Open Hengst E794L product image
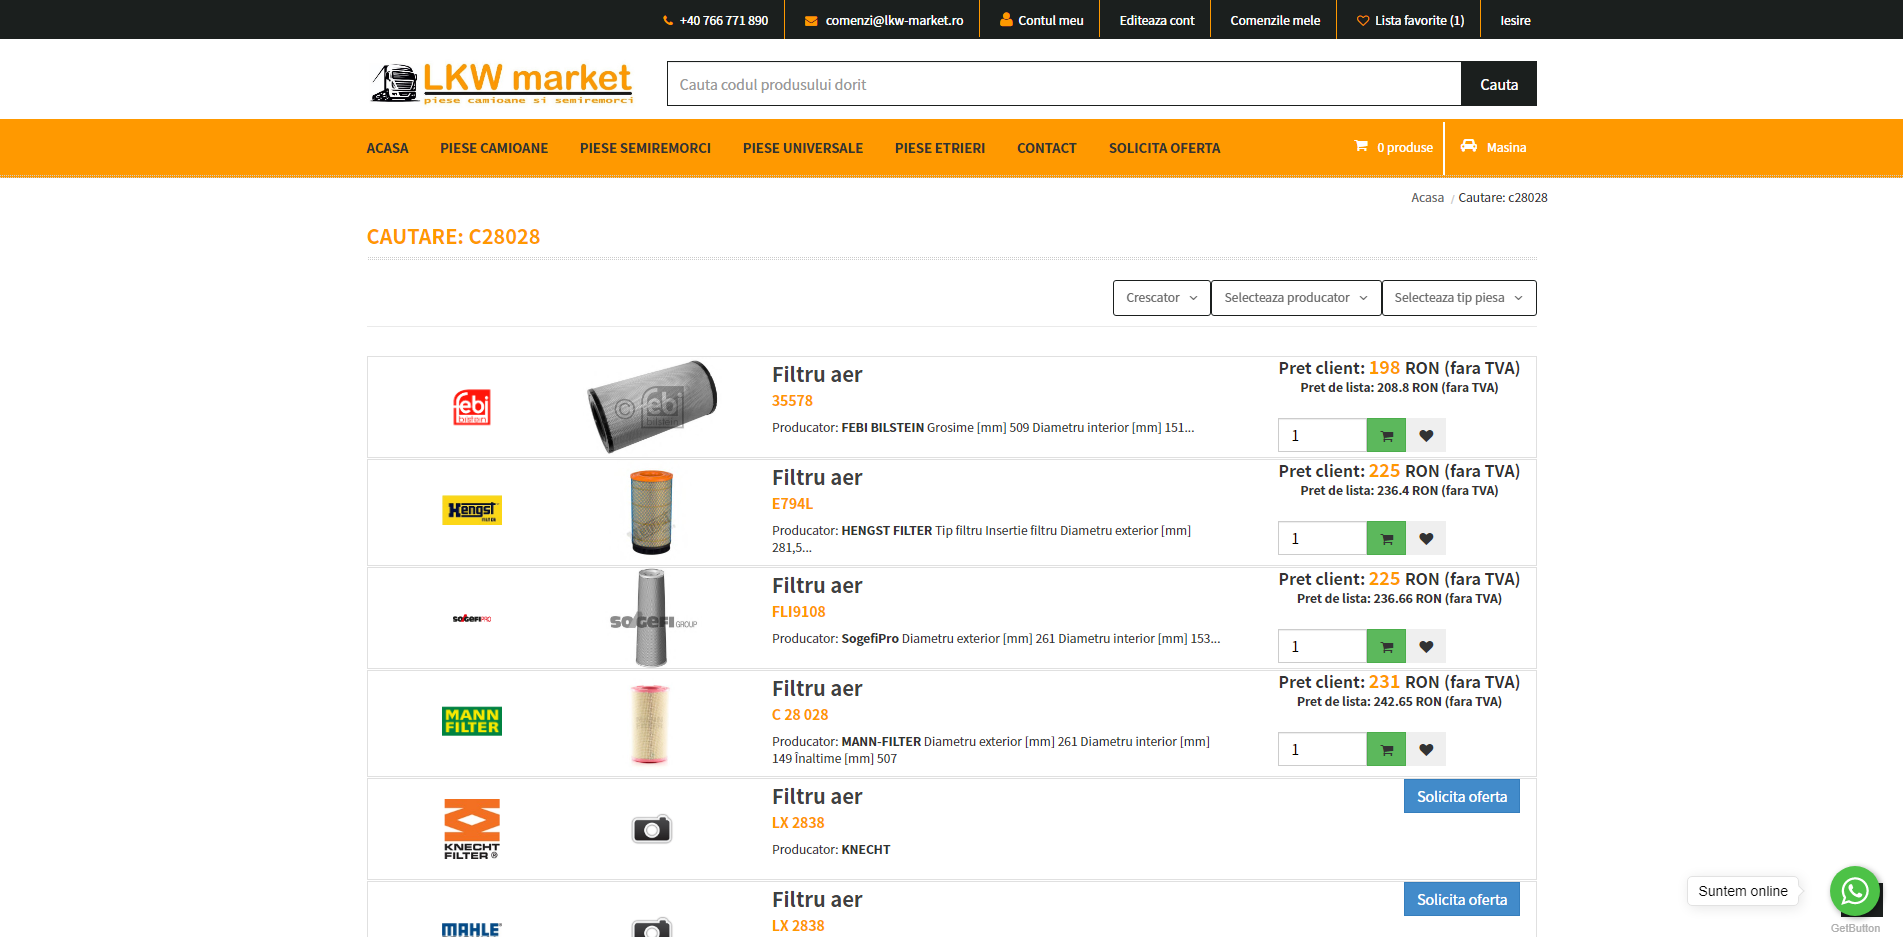Viewport: 1903px width, 937px height. click(652, 512)
